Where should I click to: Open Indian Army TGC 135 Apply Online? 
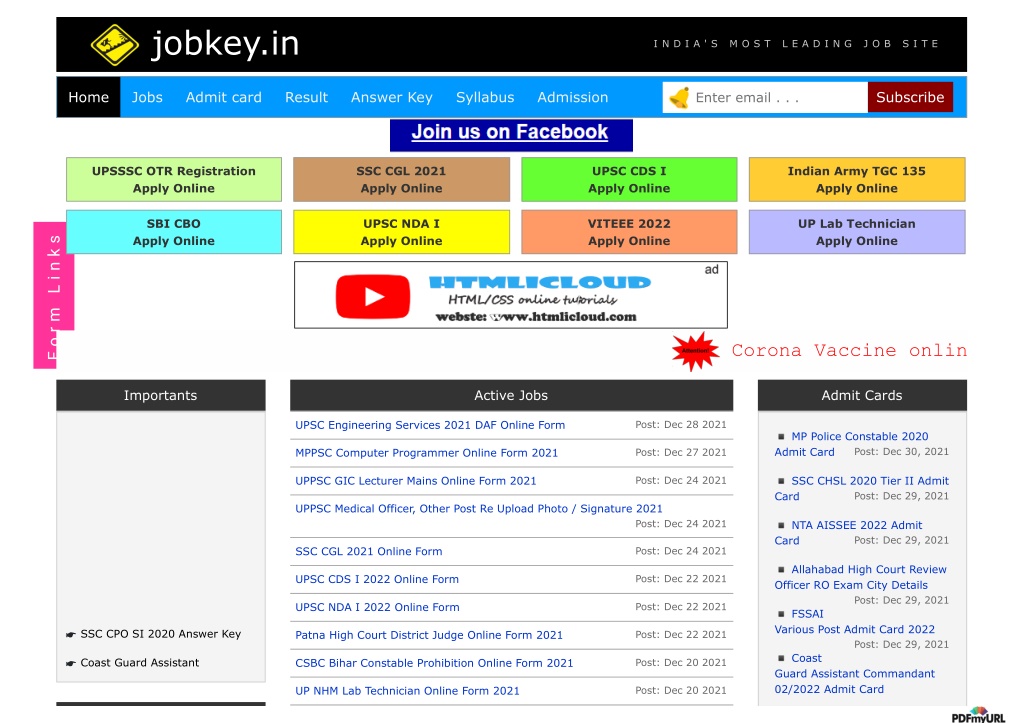coord(857,180)
